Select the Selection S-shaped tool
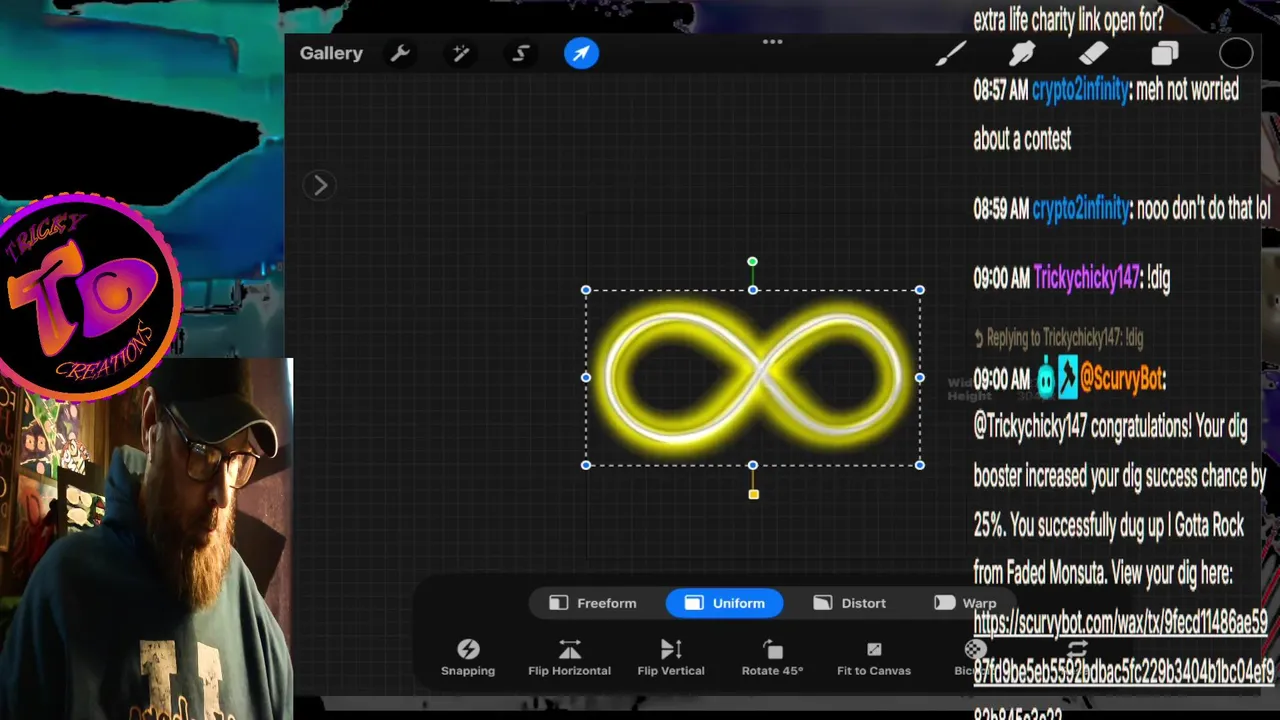1280x720 pixels. 521,53
